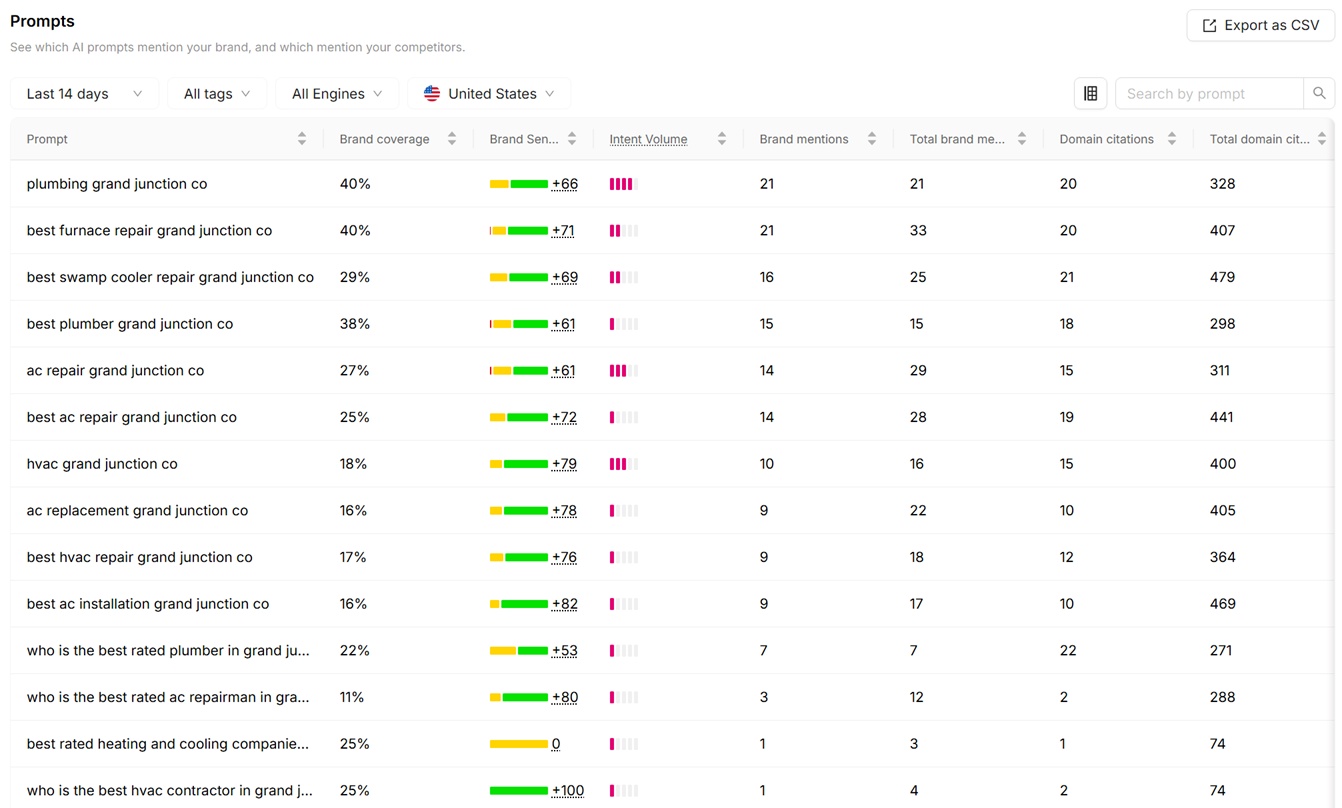Sort by Intent Volume arrows
This screenshot has height=808, width=1342.
[722, 139]
